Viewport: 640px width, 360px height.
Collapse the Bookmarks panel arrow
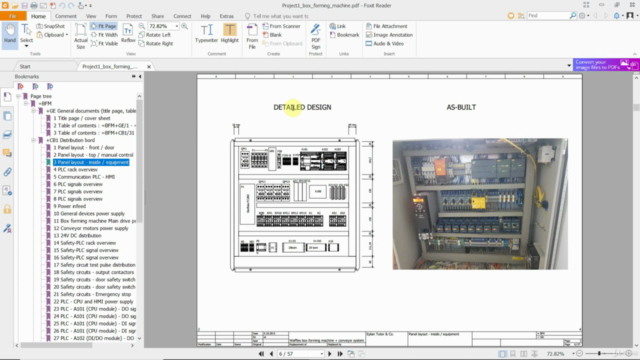point(140,76)
